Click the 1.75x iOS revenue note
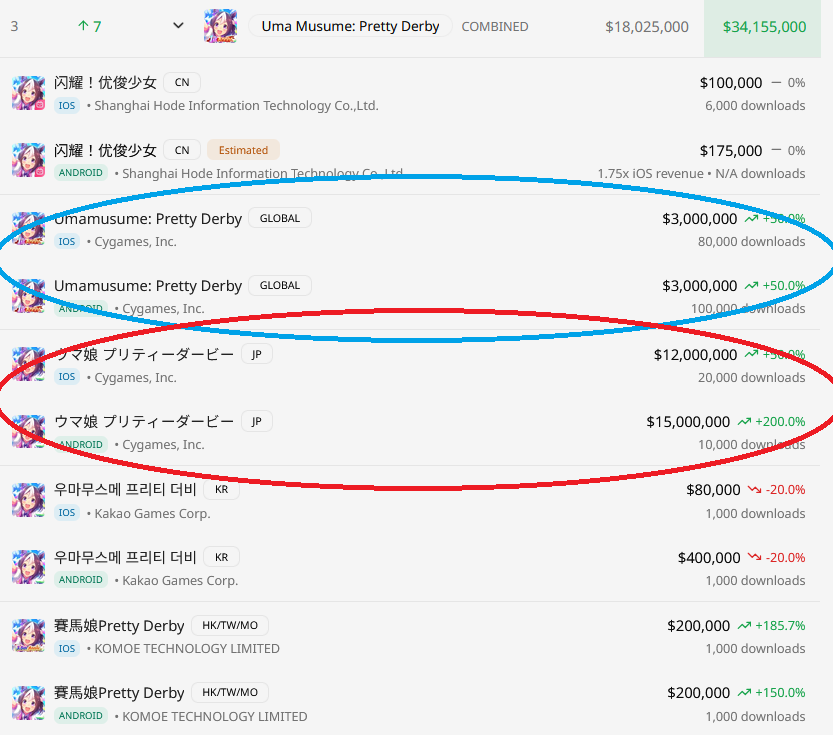This screenshot has width=833, height=735. [650, 174]
